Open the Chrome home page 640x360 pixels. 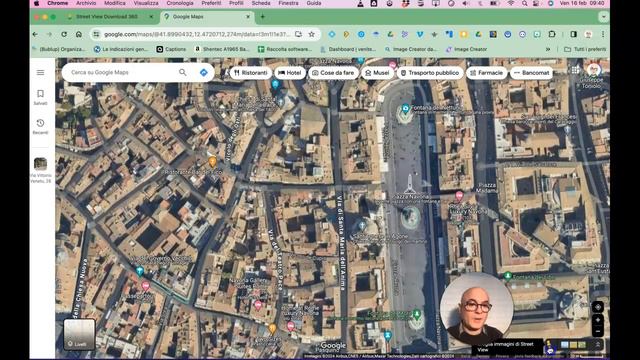[x=79, y=34]
